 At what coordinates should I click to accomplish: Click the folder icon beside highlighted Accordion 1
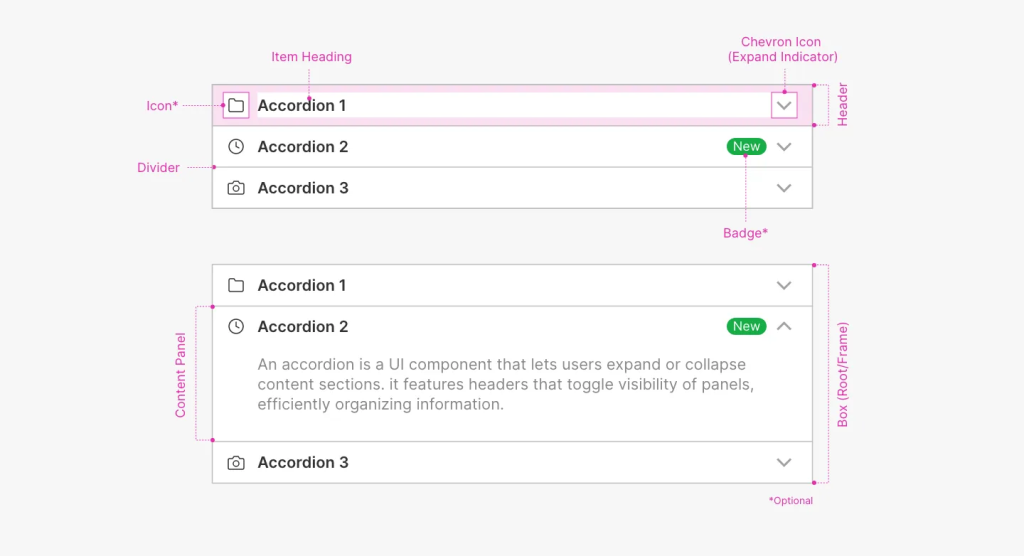(236, 105)
